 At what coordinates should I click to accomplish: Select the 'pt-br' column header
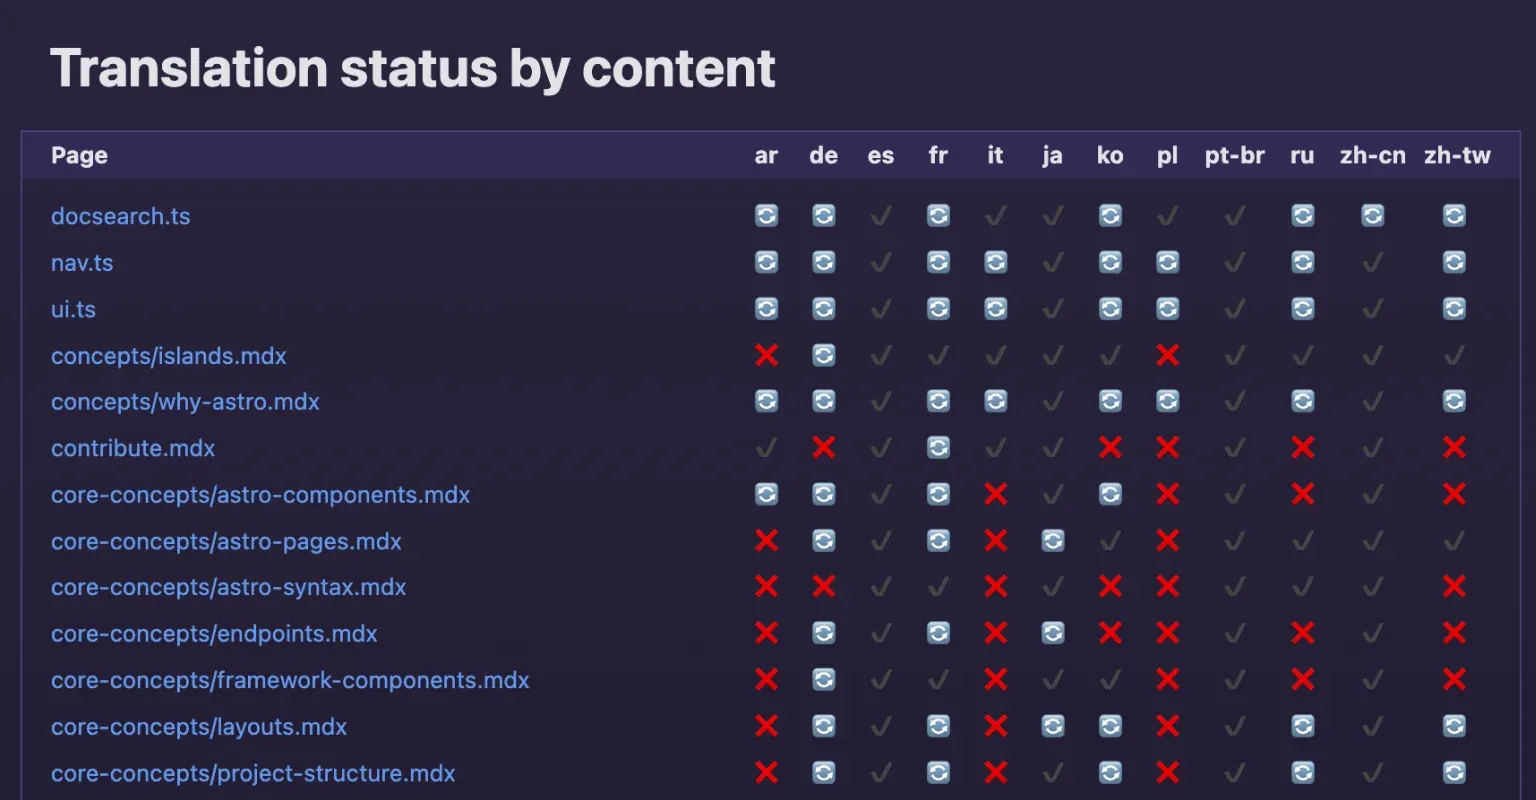tap(1234, 155)
